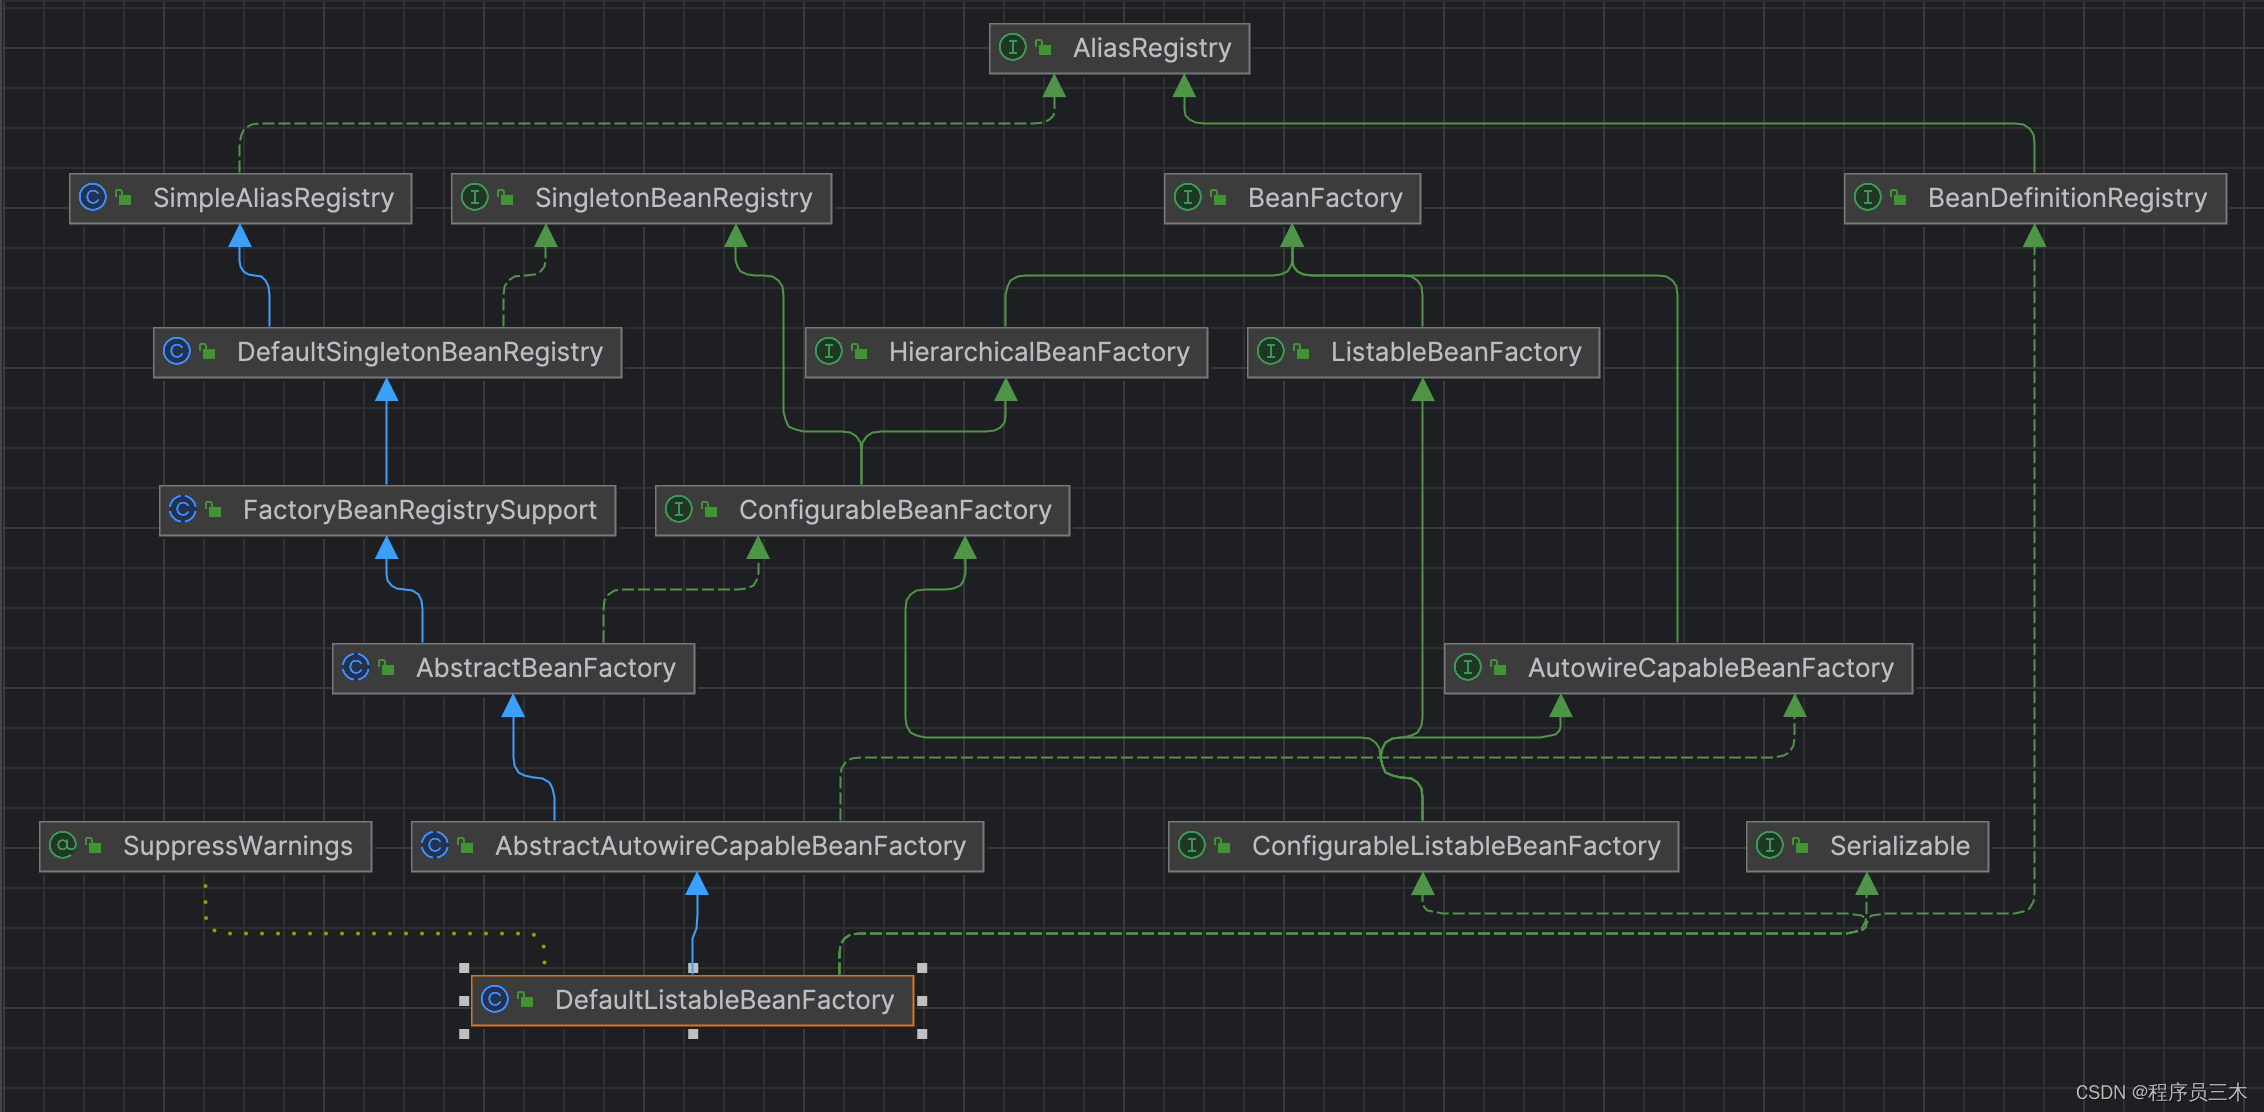
Task: Click the interface icon on BeanDefinitionRegistry
Action: [1868, 197]
